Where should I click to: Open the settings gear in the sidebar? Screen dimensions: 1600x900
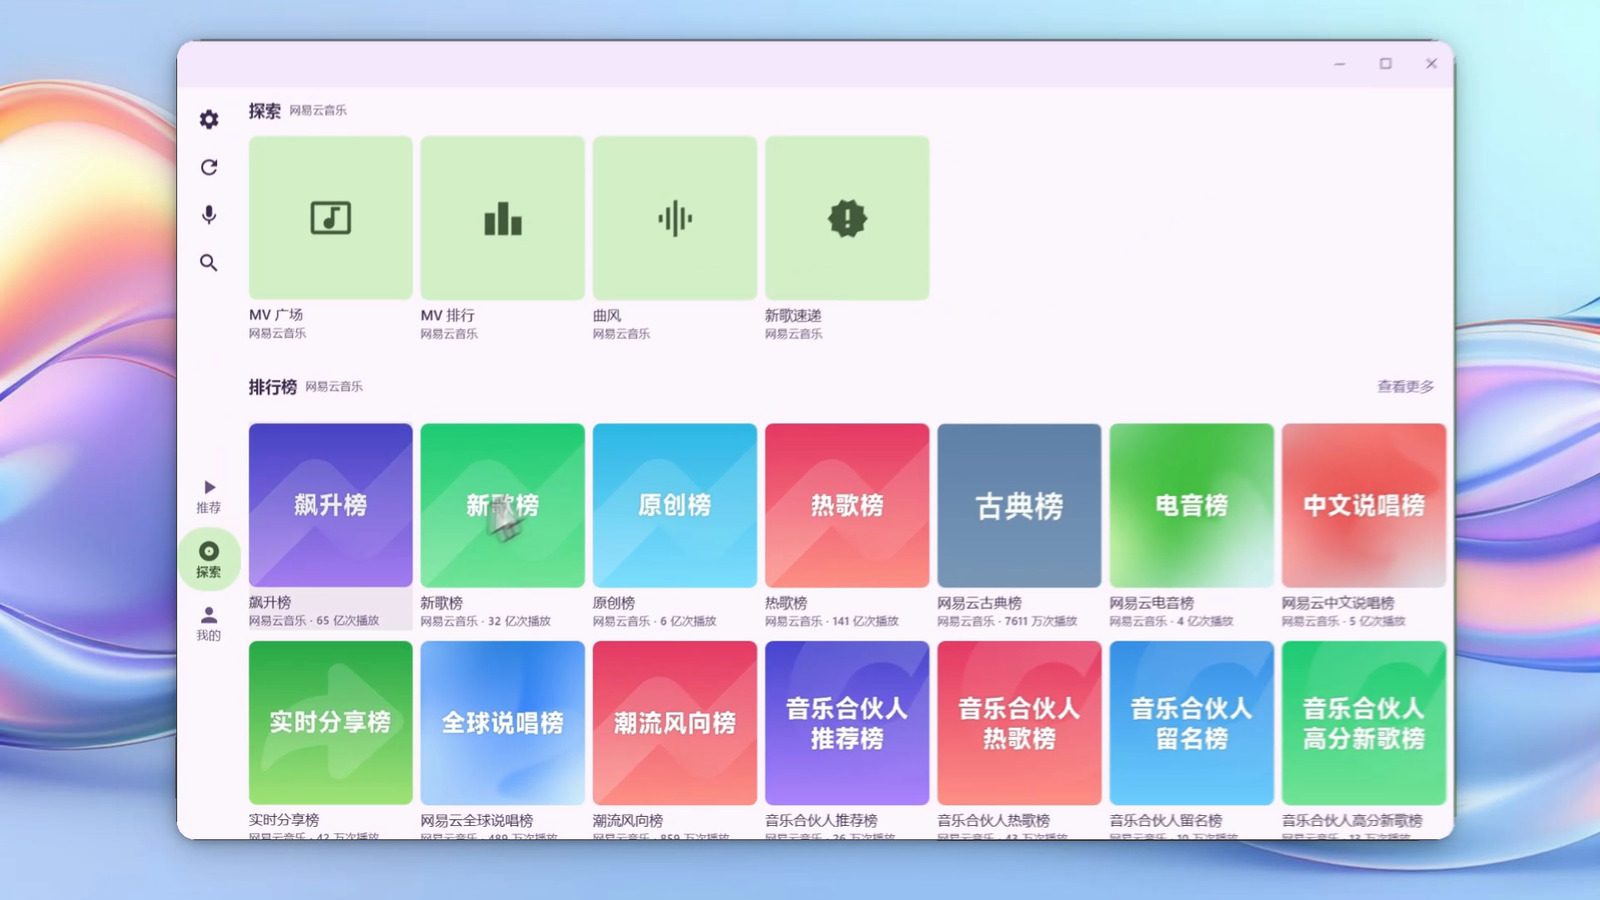point(208,119)
